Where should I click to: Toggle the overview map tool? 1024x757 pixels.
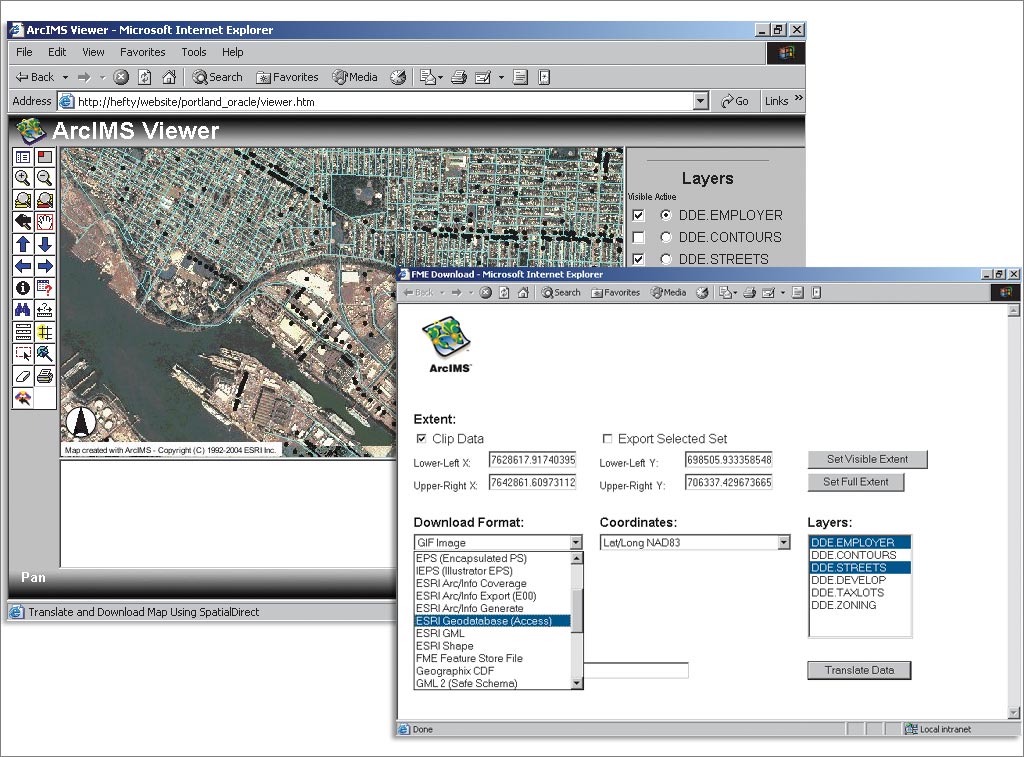[x=44, y=157]
